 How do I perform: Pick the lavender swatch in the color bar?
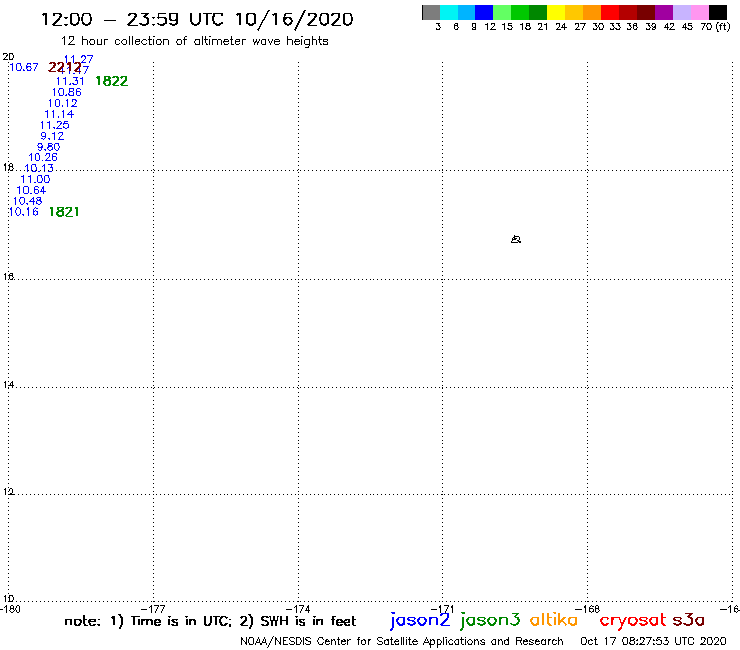[x=681, y=12]
